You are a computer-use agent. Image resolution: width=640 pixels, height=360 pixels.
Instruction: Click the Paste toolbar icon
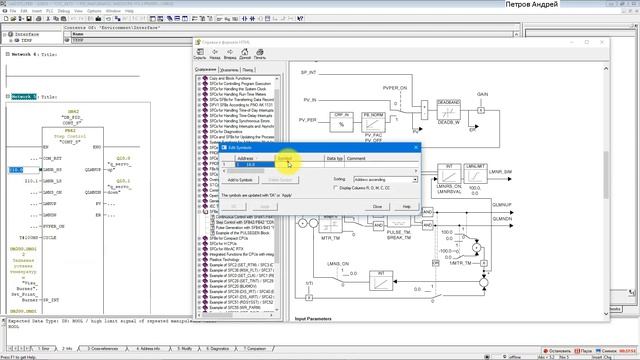coord(64,19)
